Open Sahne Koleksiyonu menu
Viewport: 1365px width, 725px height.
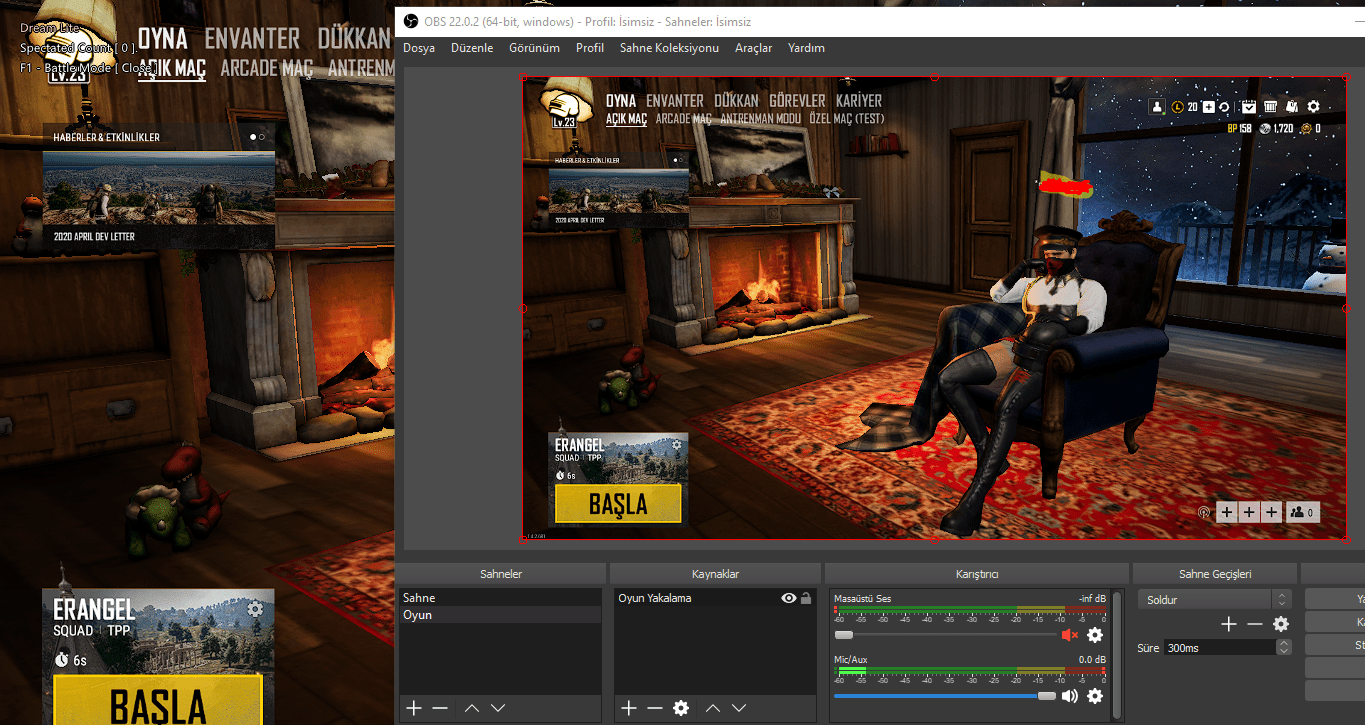669,48
